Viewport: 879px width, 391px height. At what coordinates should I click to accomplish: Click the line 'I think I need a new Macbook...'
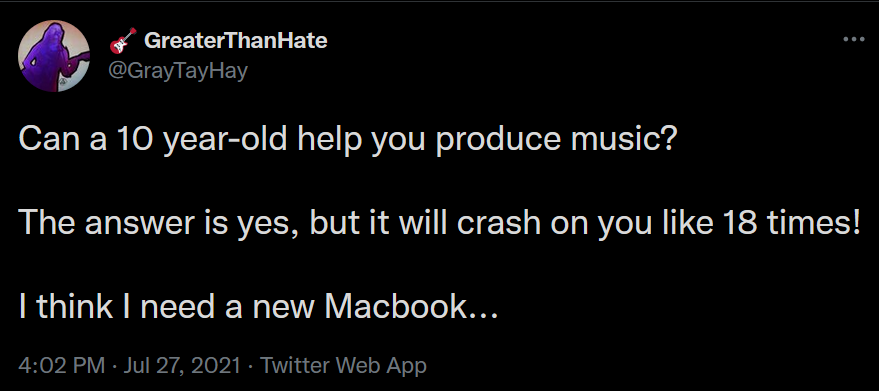(258, 306)
